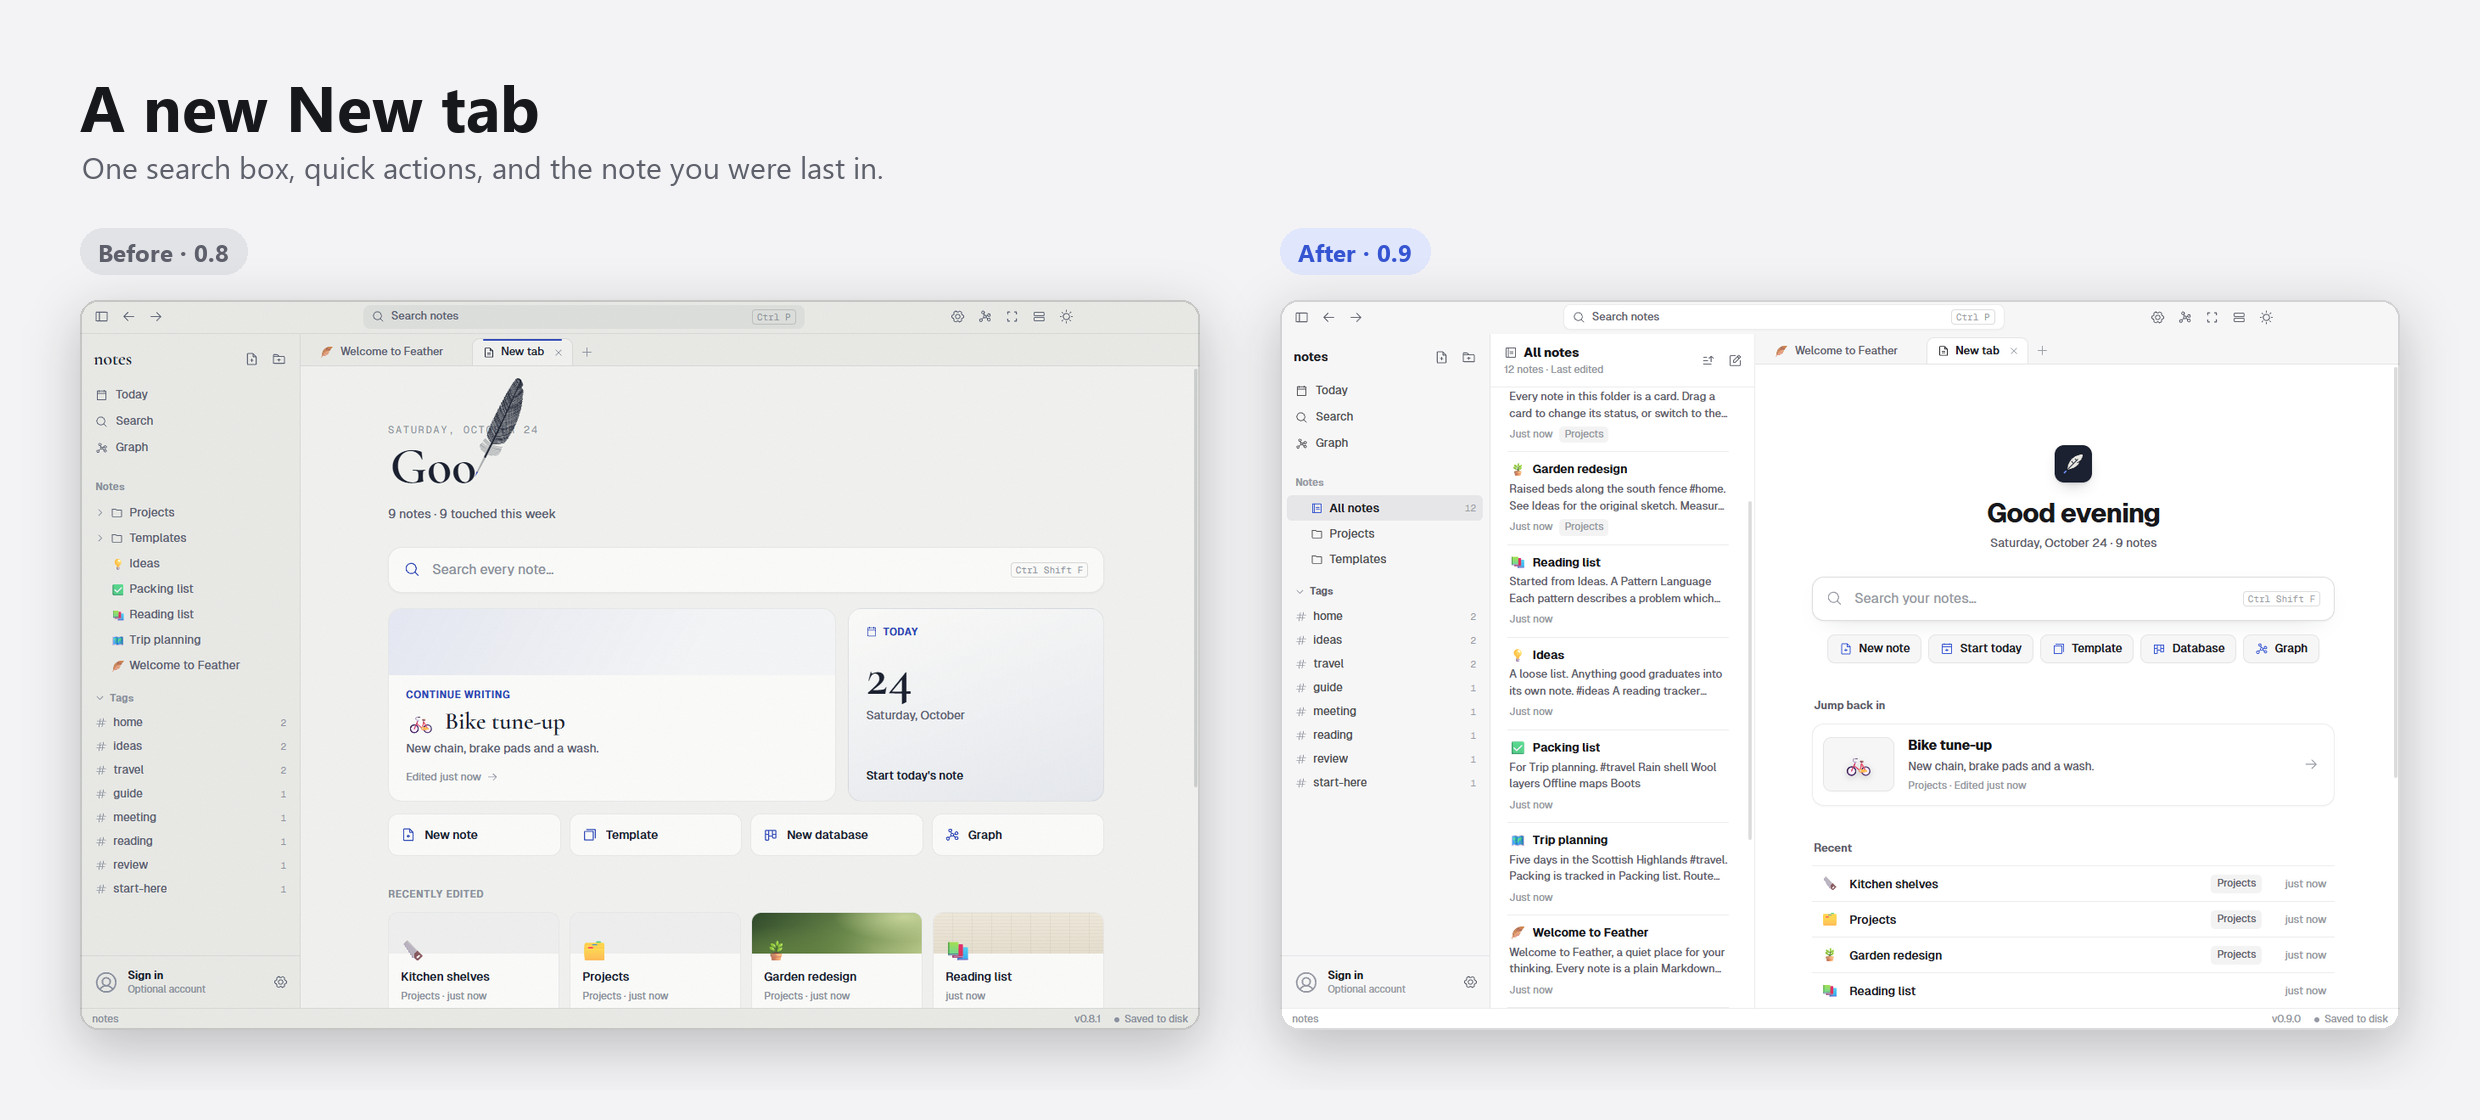Image resolution: width=2480 pixels, height=1120 pixels.
Task: Switch theme with sun icon in Before window
Action: [x=1067, y=316]
